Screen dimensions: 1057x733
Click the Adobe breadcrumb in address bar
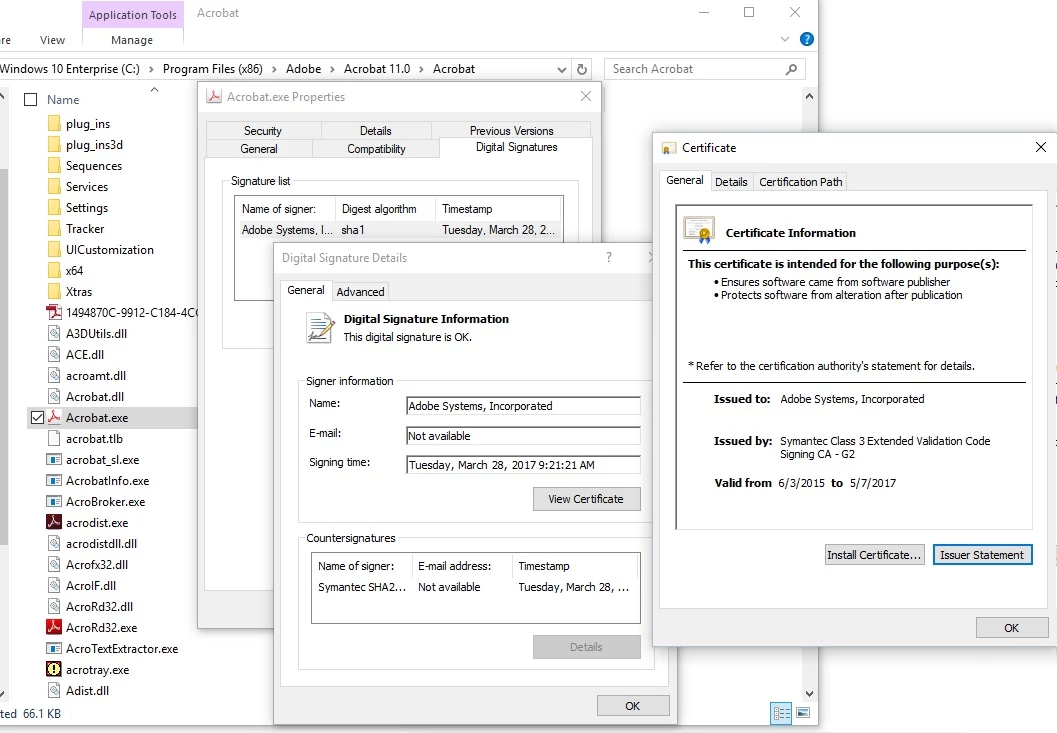[303, 69]
